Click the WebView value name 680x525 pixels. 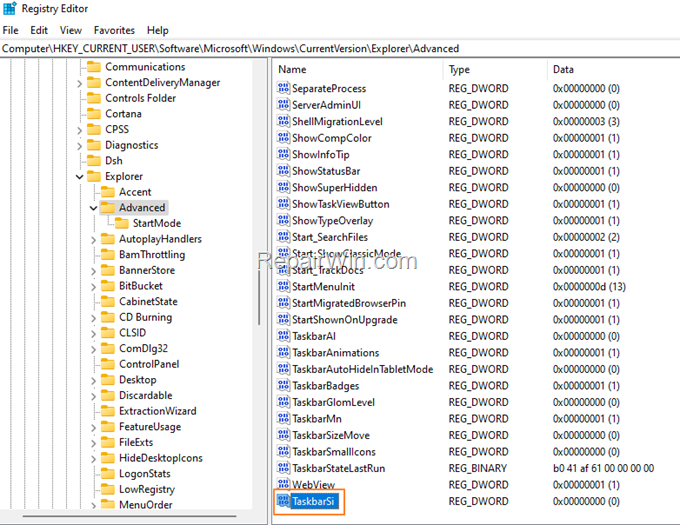click(313, 485)
